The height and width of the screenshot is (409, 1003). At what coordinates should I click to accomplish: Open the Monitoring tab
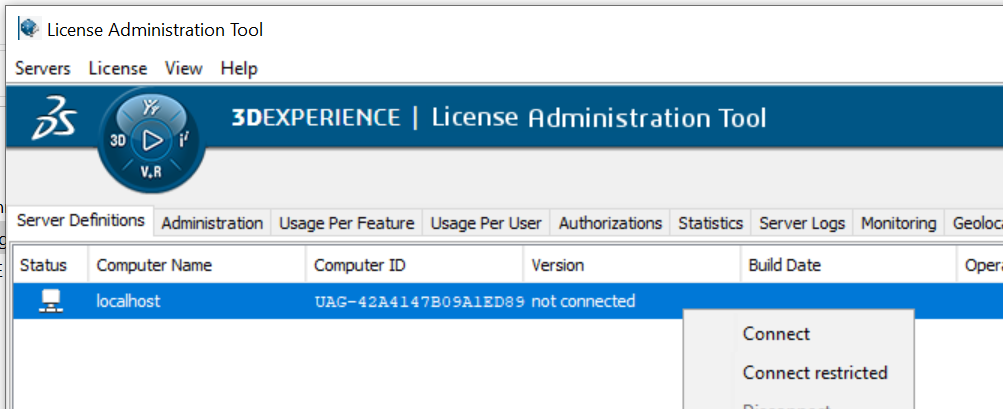(899, 223)
